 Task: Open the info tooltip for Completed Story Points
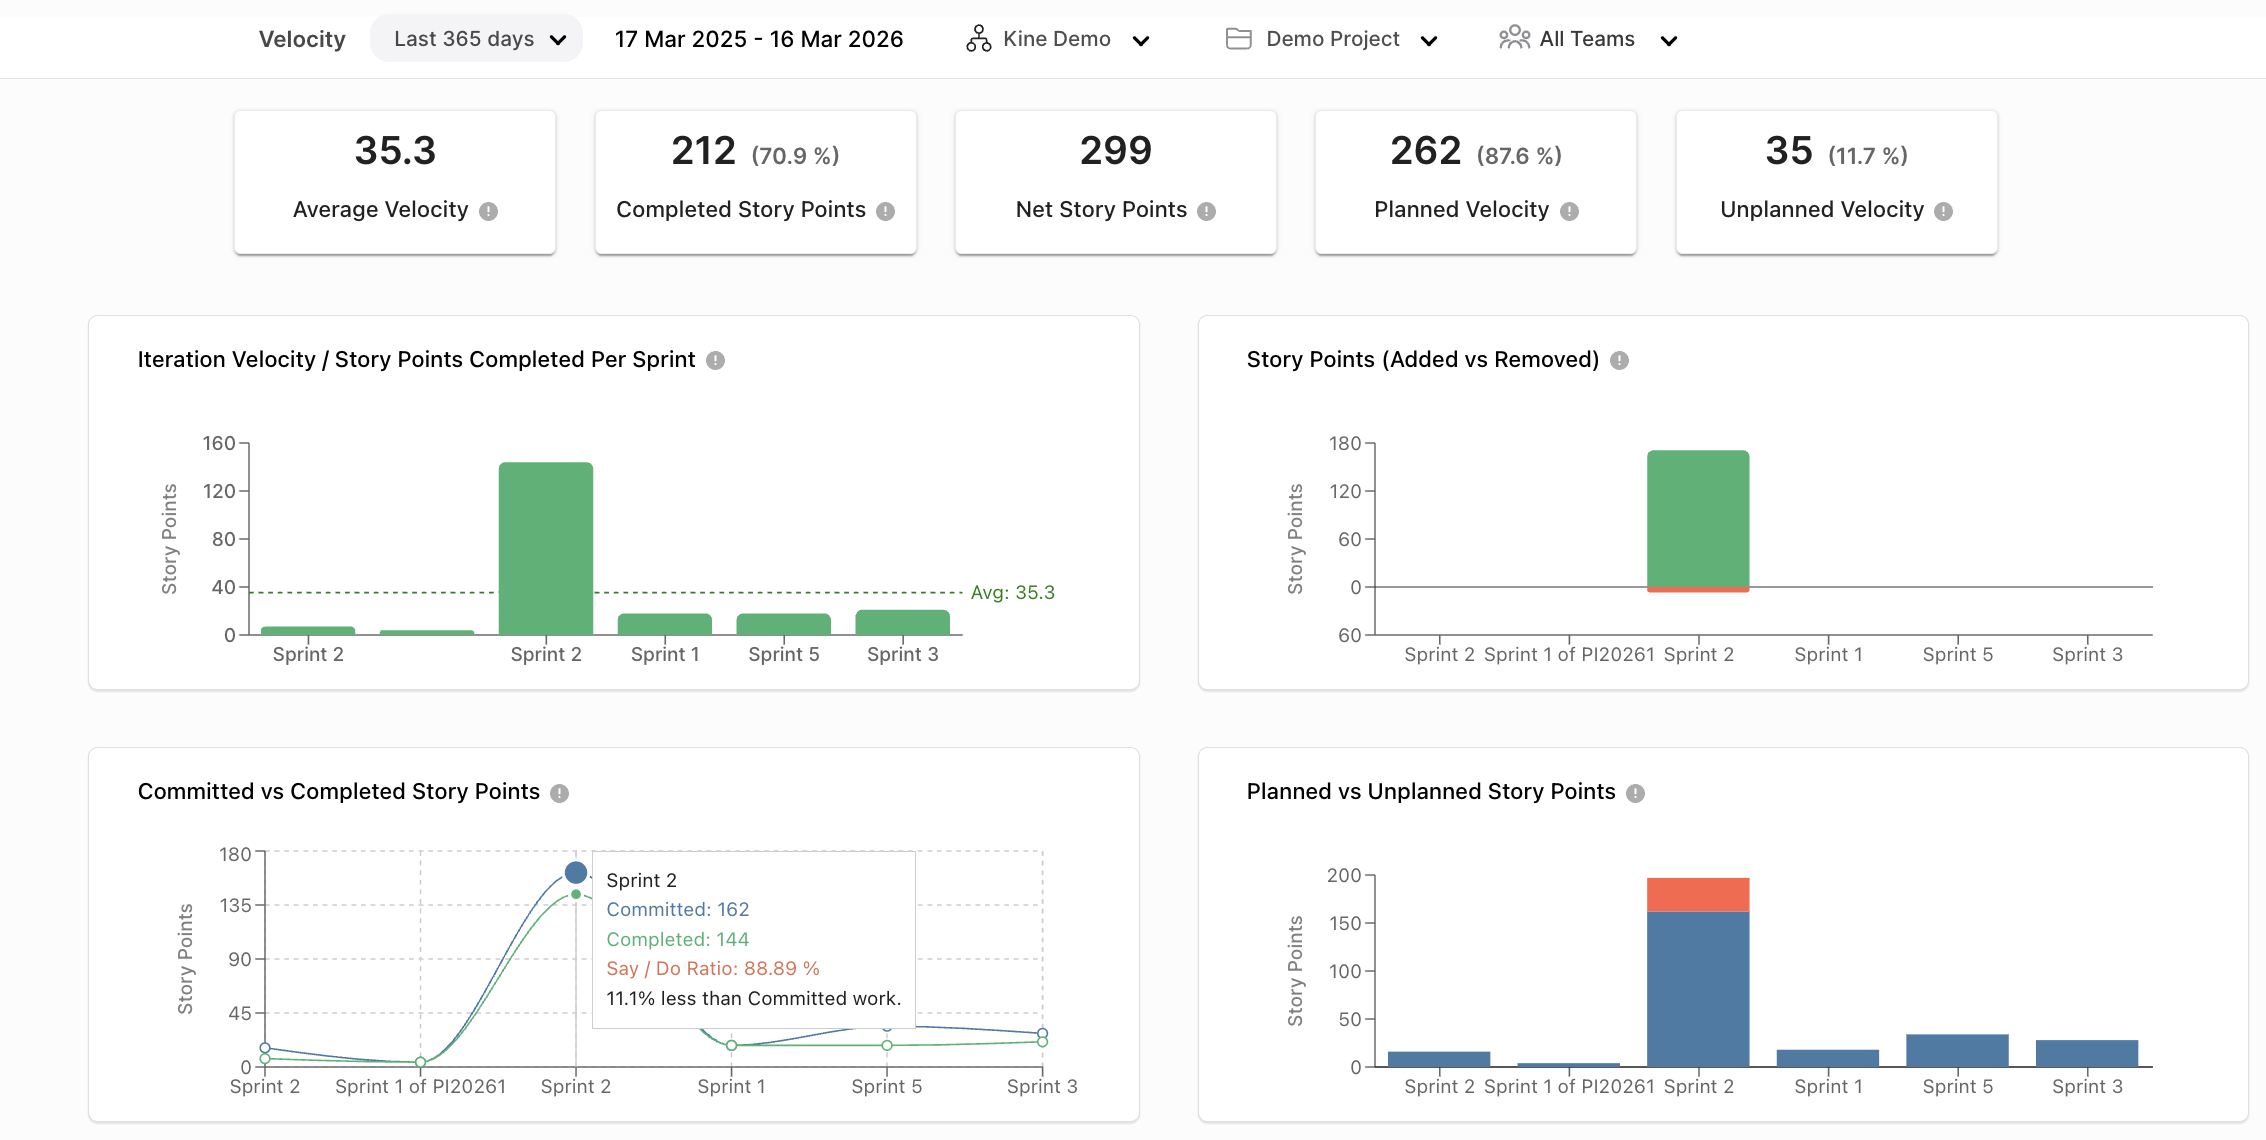pos(884,210)
